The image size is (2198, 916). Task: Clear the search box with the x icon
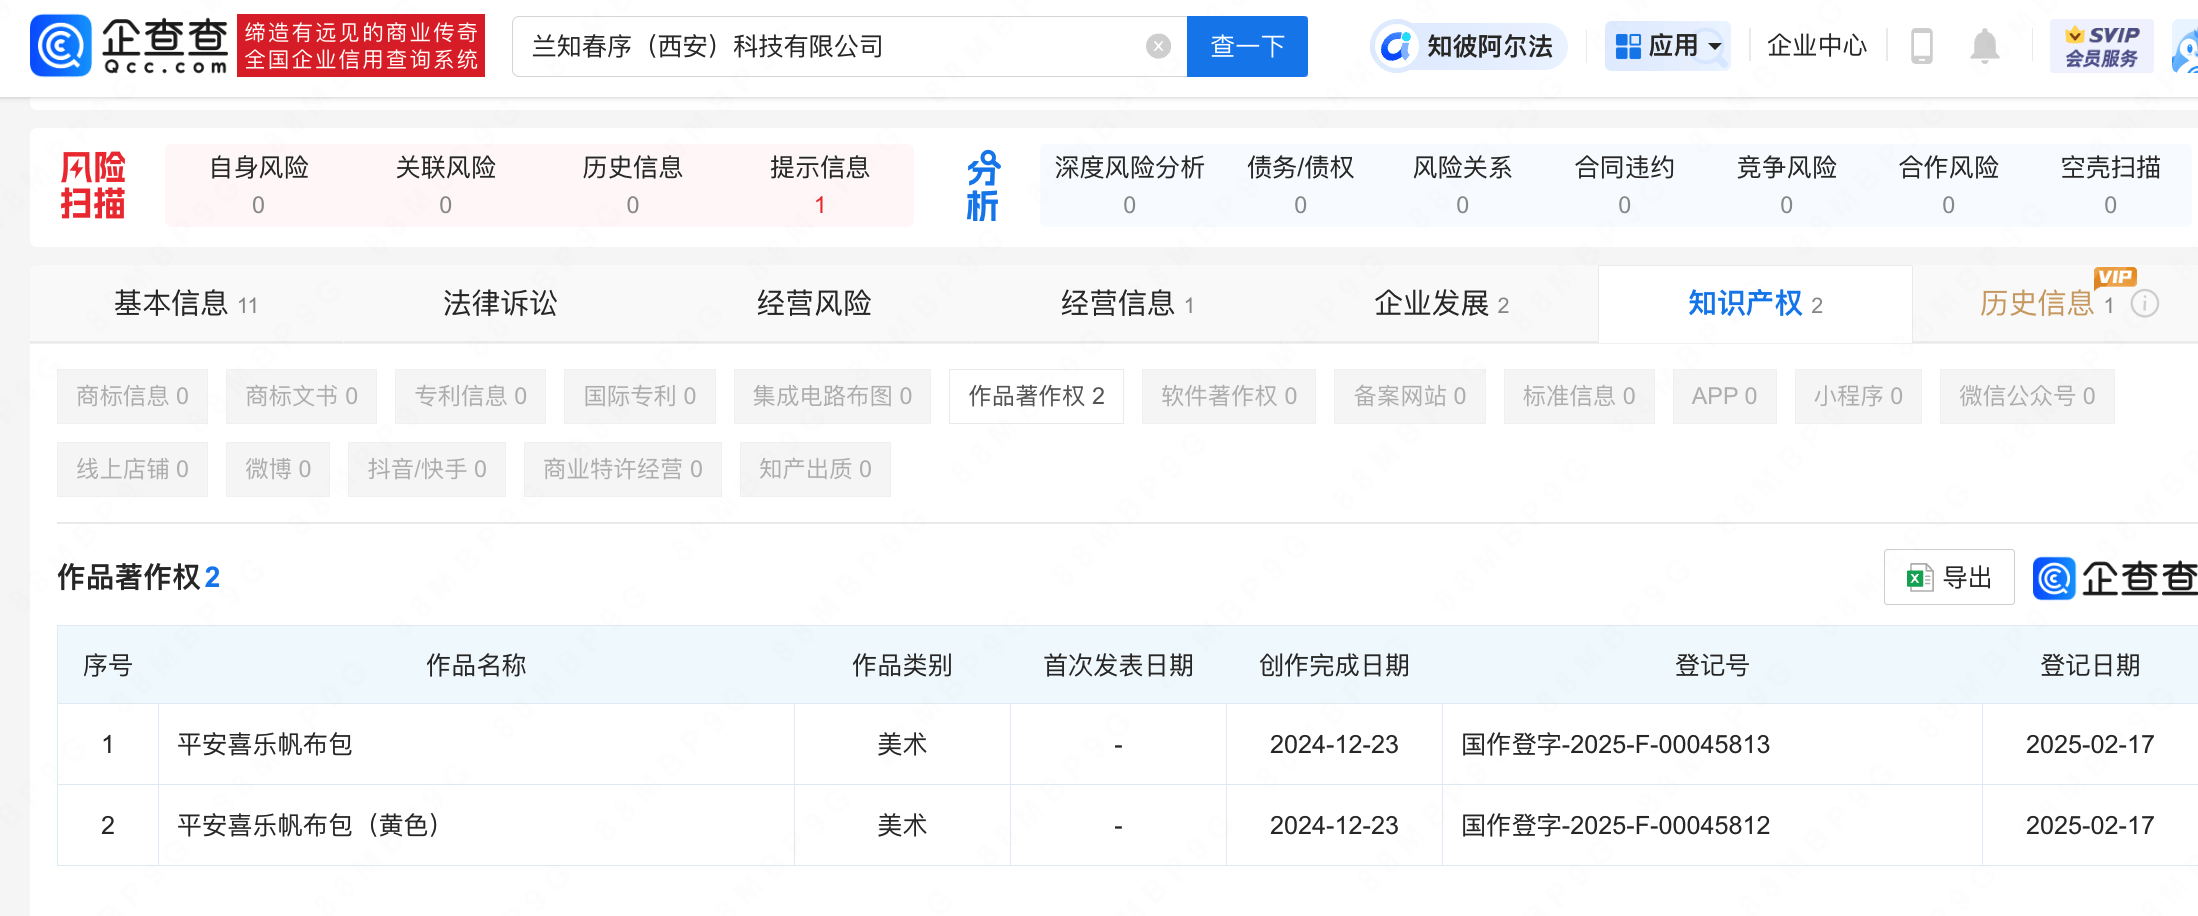(1158, 44)
